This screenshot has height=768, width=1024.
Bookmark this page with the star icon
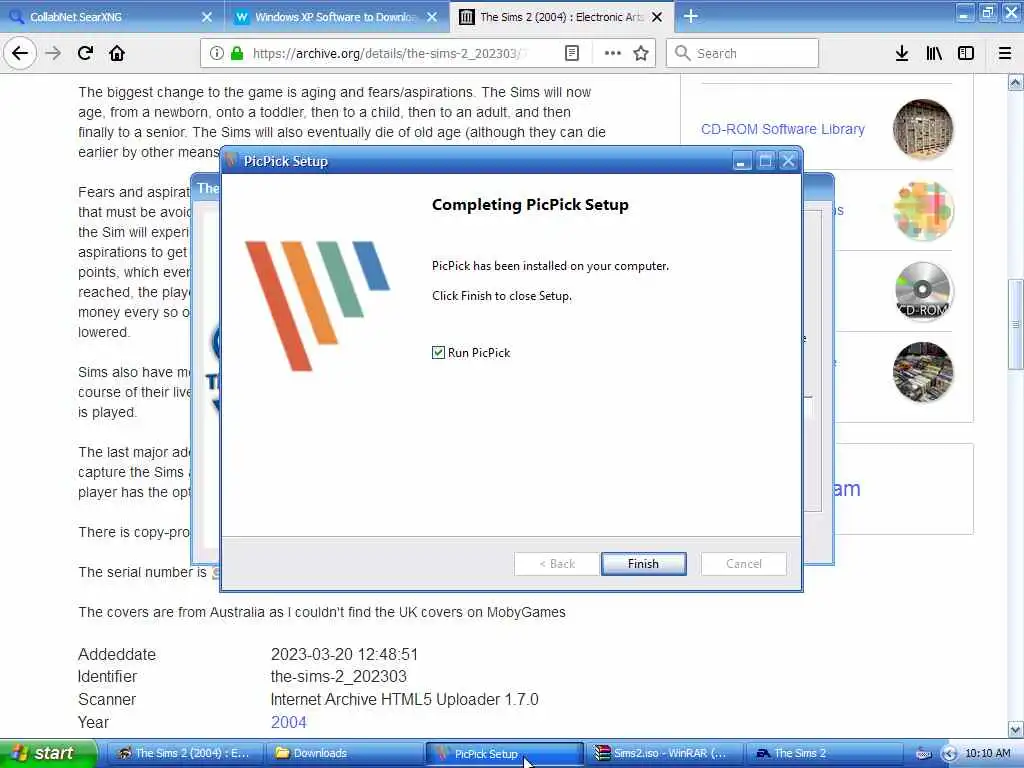[x=641, y=53]
